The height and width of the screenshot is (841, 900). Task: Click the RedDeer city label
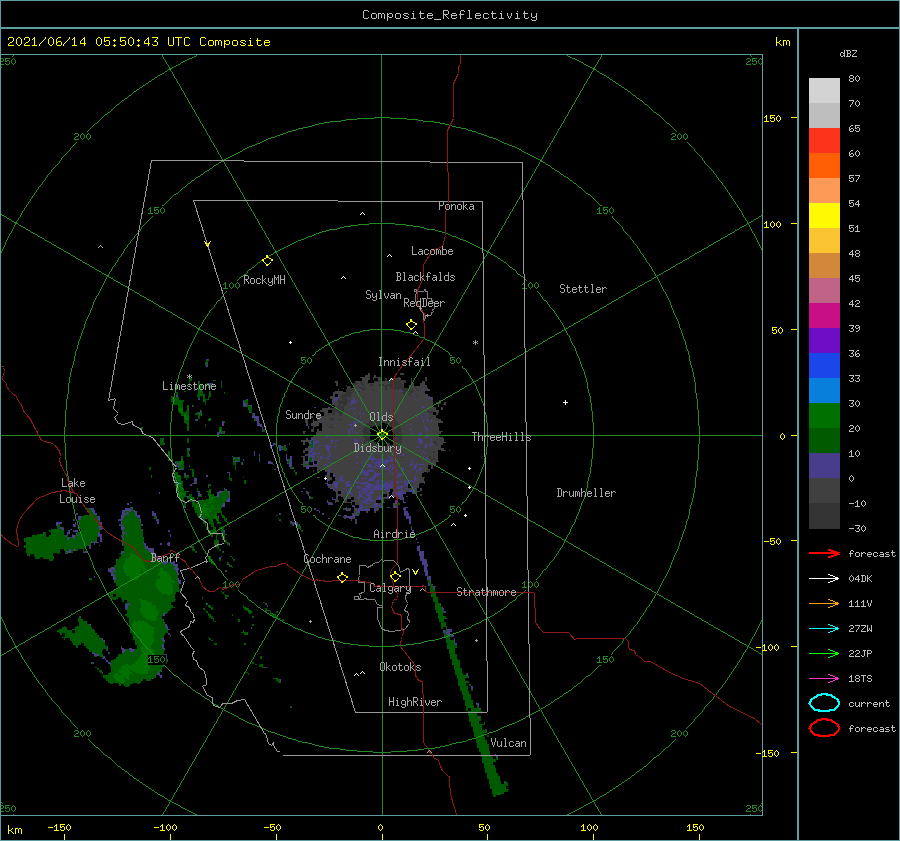click(x=424, y=303)
